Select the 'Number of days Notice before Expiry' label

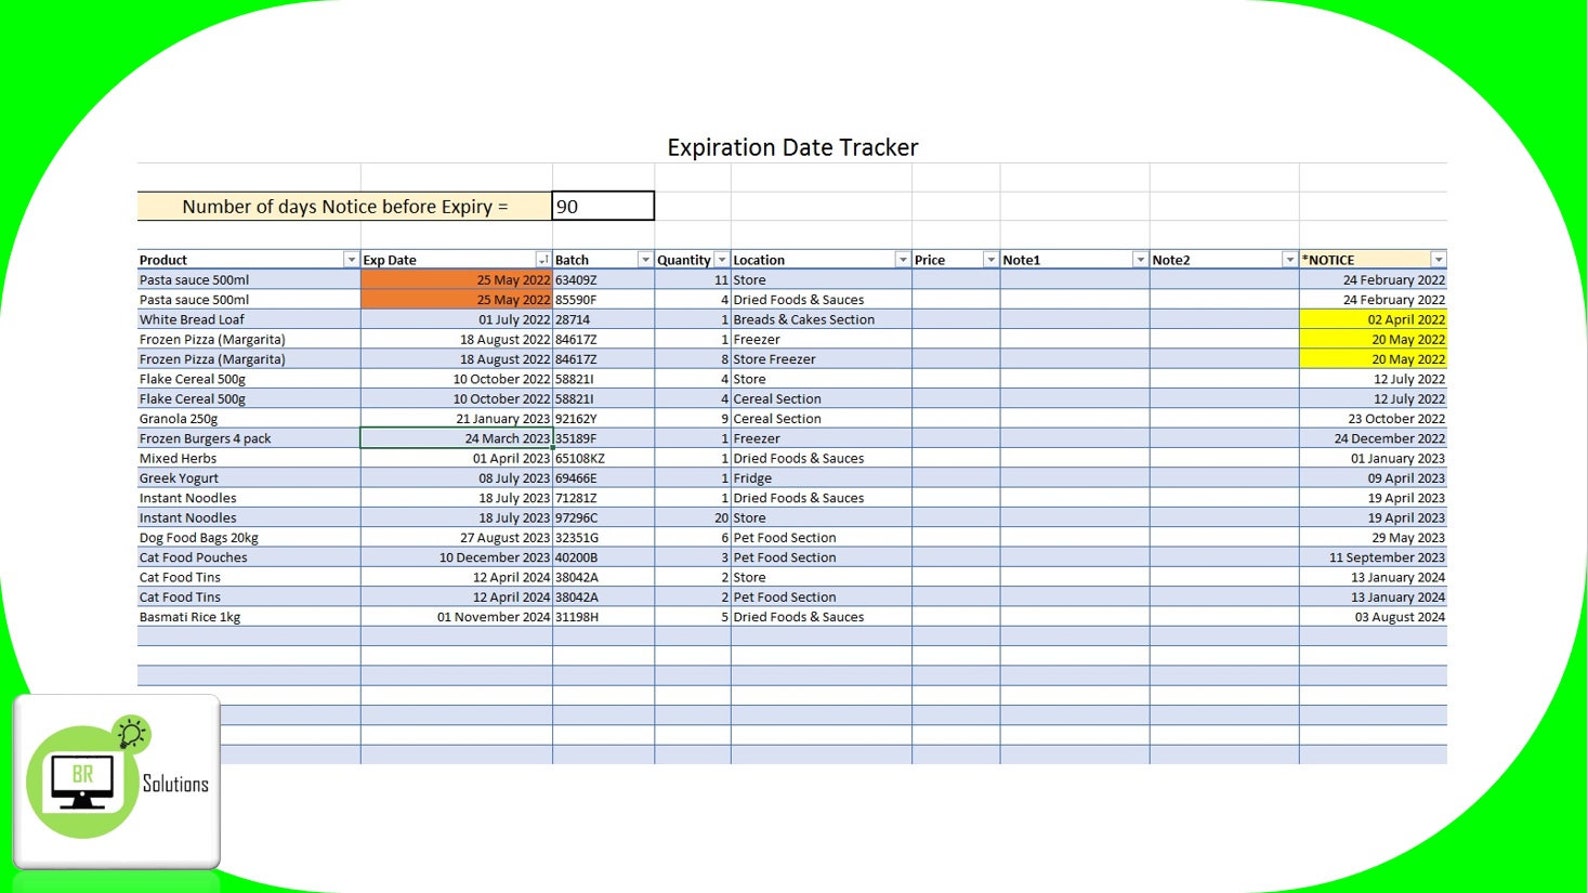tap(344, 206)
